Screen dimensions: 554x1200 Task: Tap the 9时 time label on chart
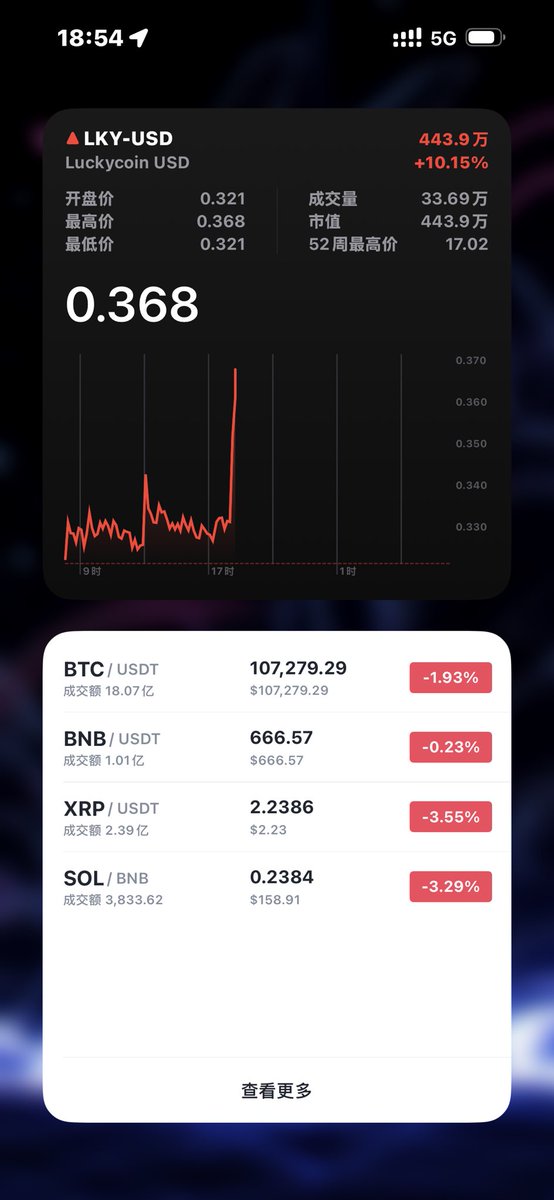(x=92, y=571)
